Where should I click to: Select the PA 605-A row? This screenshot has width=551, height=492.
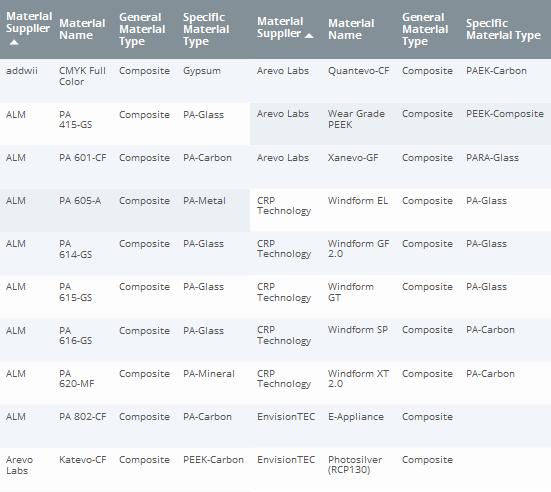point(125,210)
